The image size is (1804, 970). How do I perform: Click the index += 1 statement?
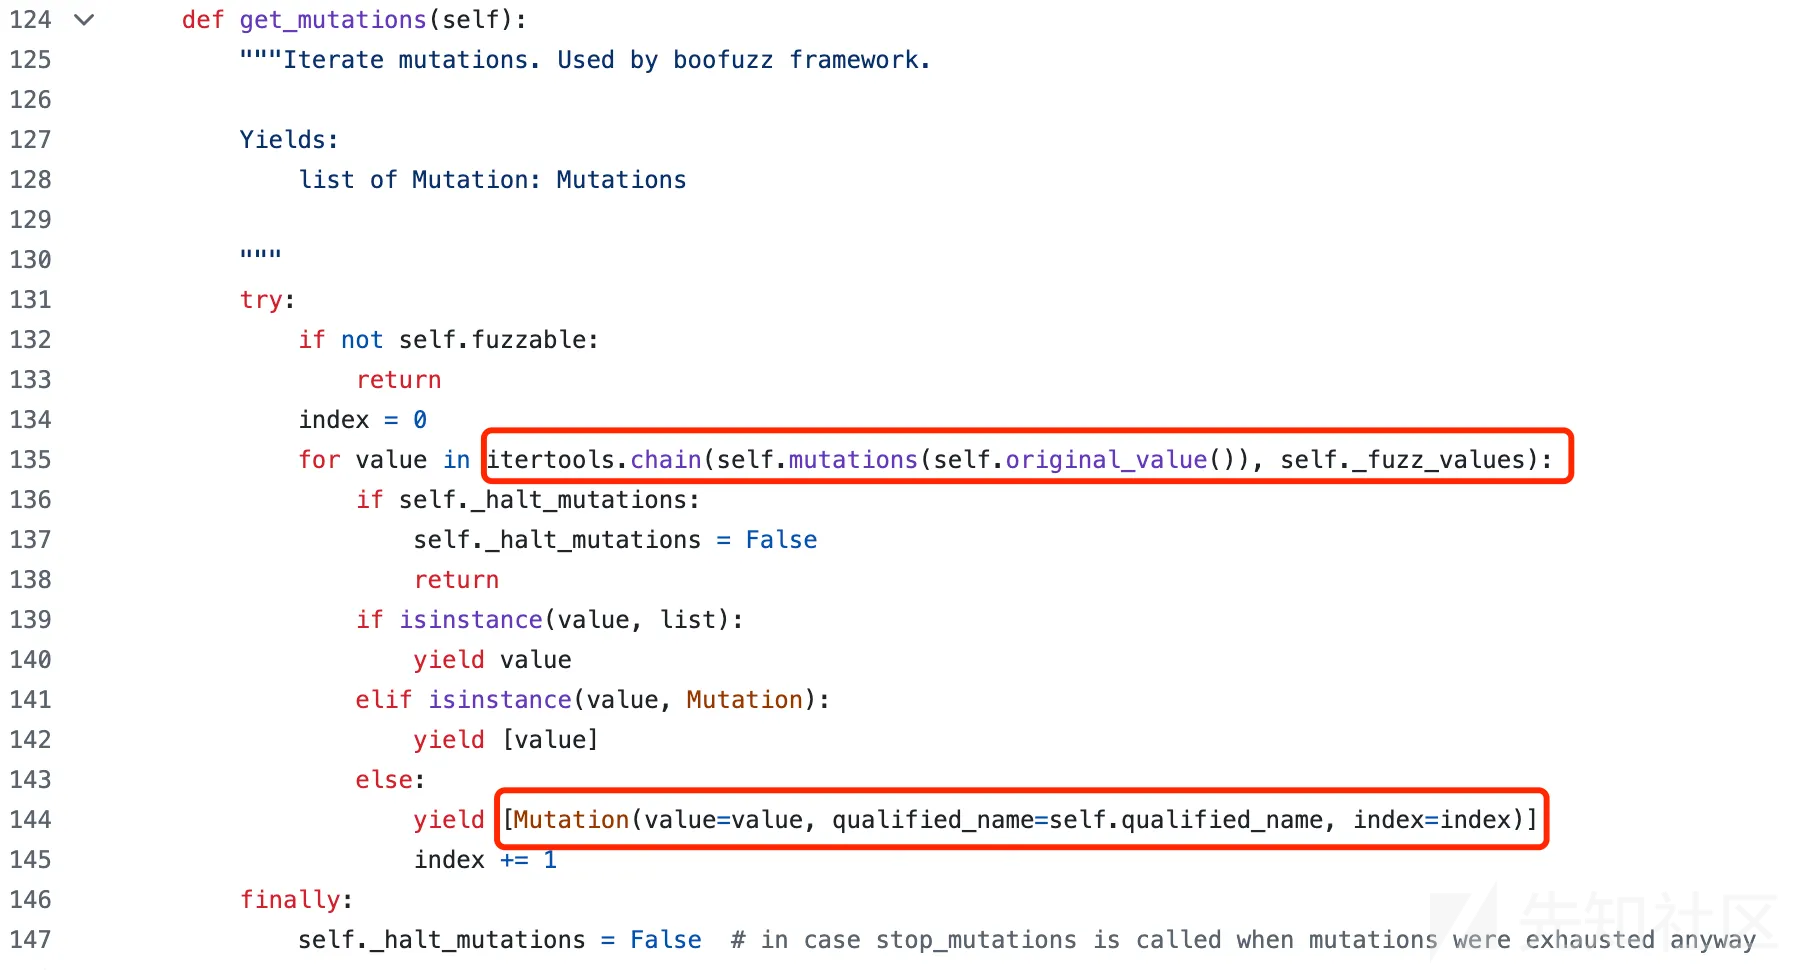point(485,859)
